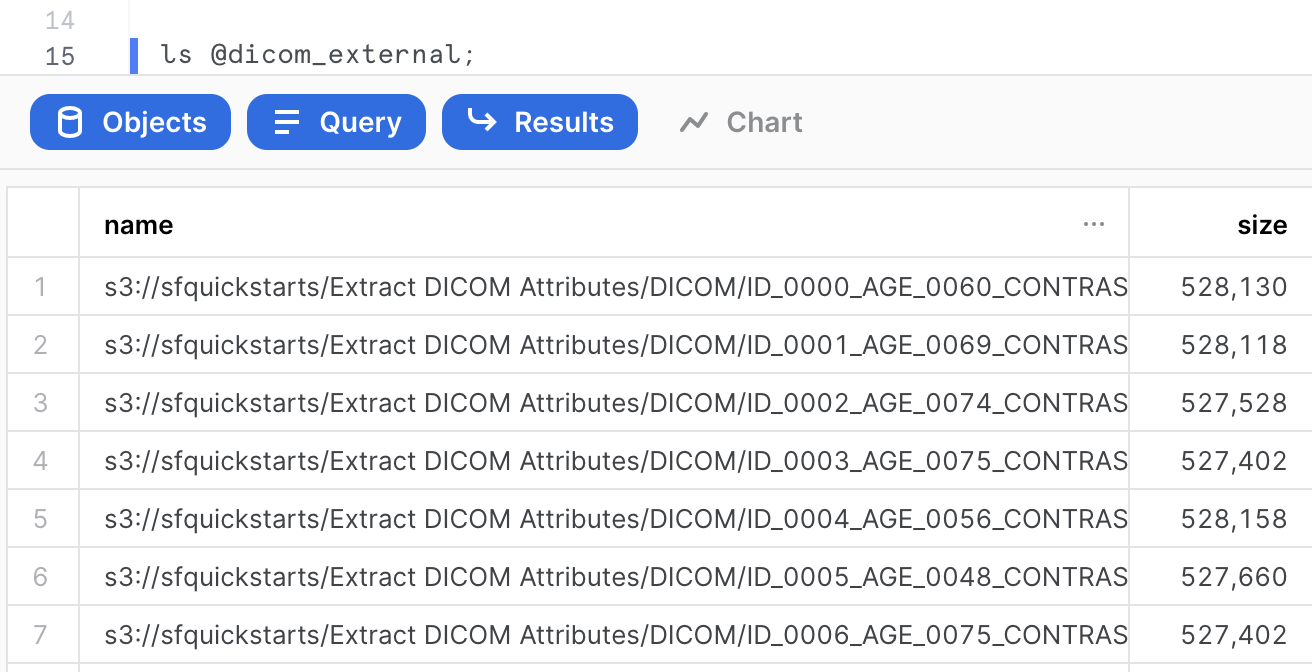Click the blue cursor marker on line 15

tap(133, 56)
